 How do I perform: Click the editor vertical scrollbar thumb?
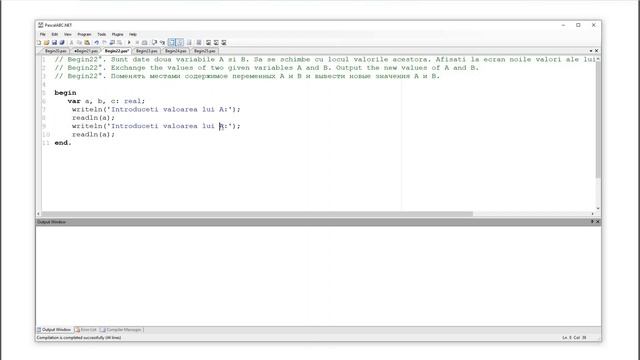(x=598, y=120)
